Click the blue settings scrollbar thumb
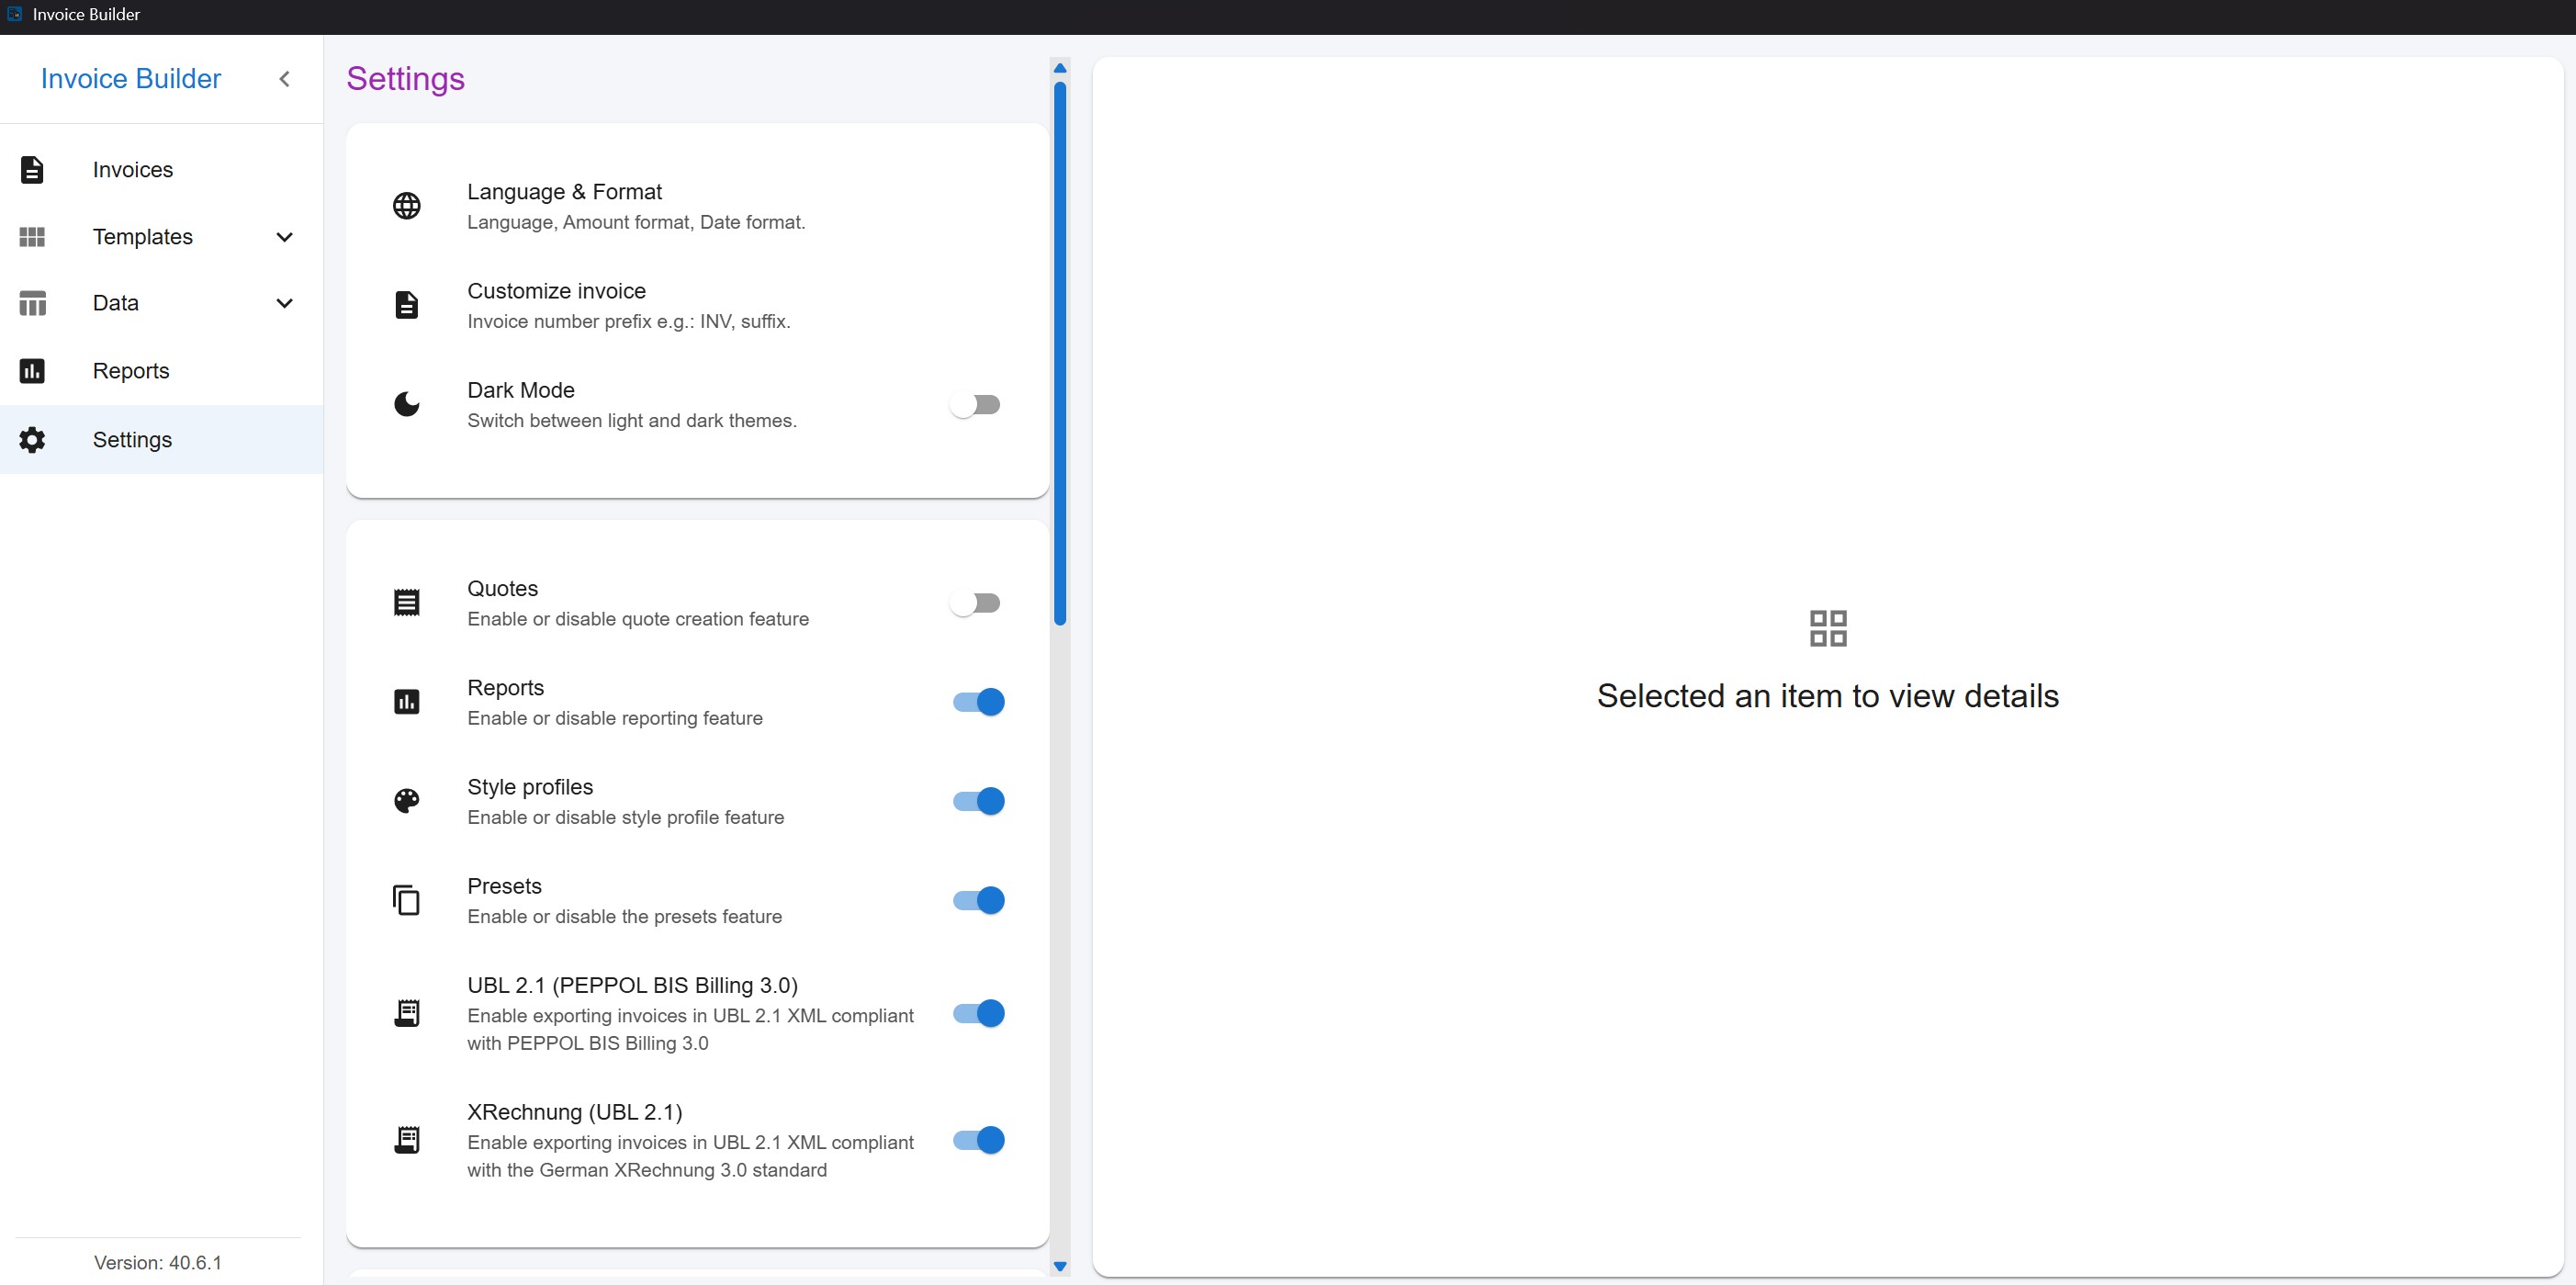The height and width of the screenshot is (1285, 2576). point(1060,353)
